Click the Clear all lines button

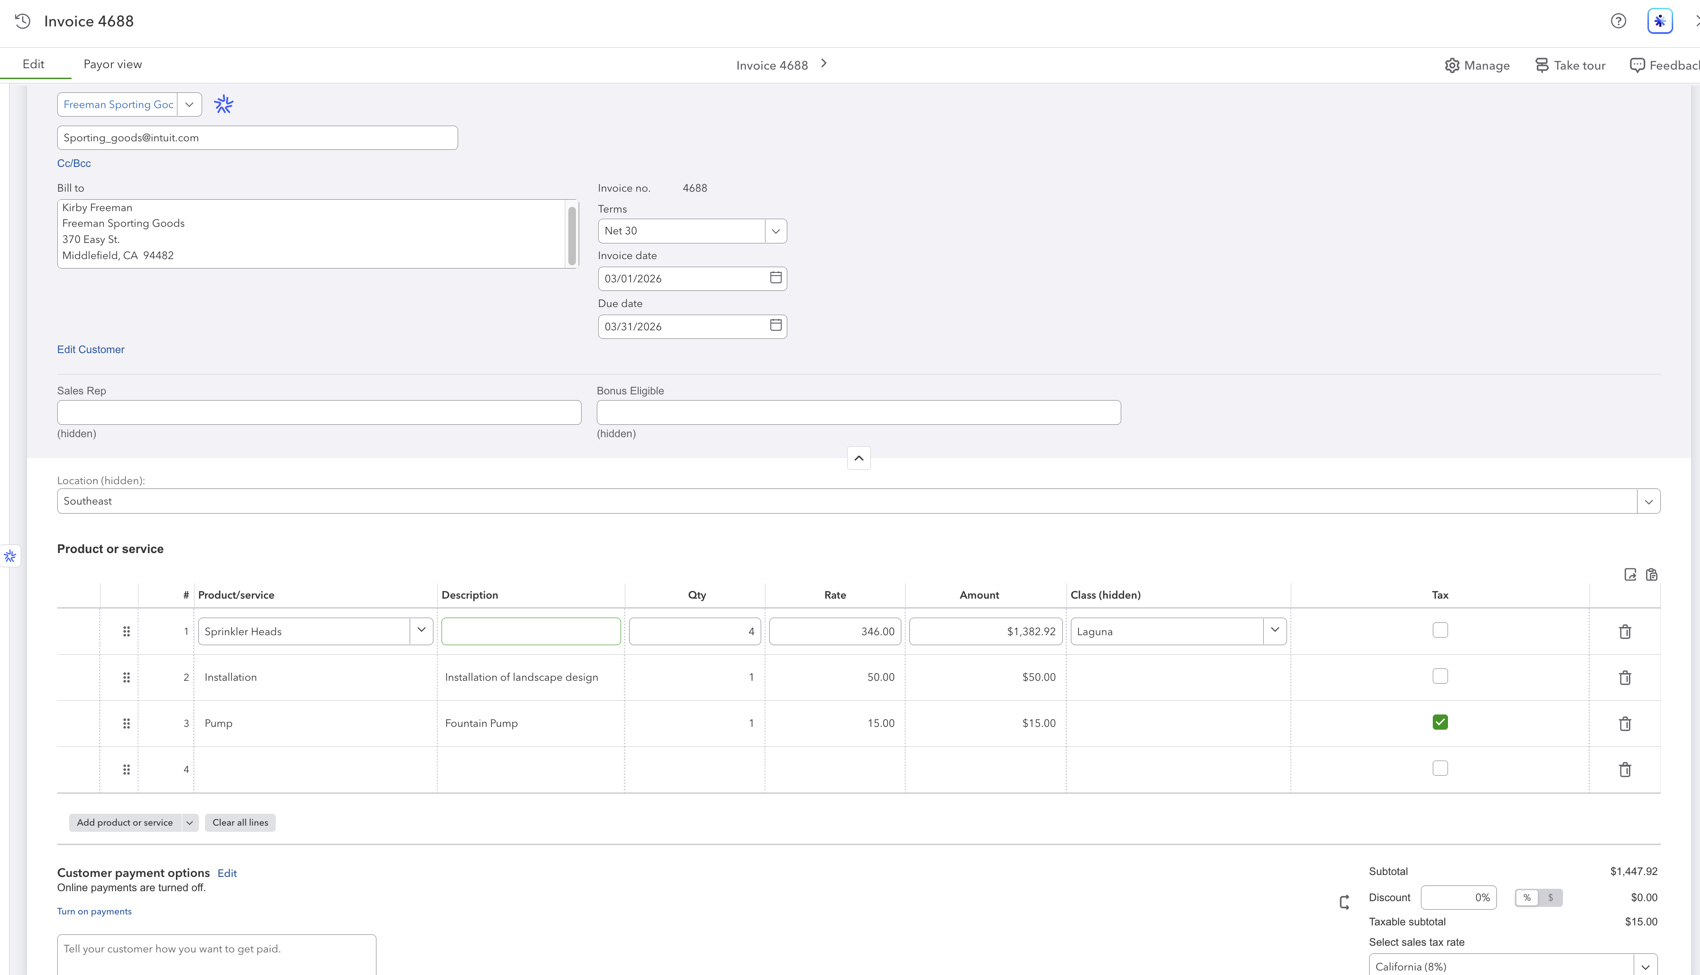pos(240,823)
